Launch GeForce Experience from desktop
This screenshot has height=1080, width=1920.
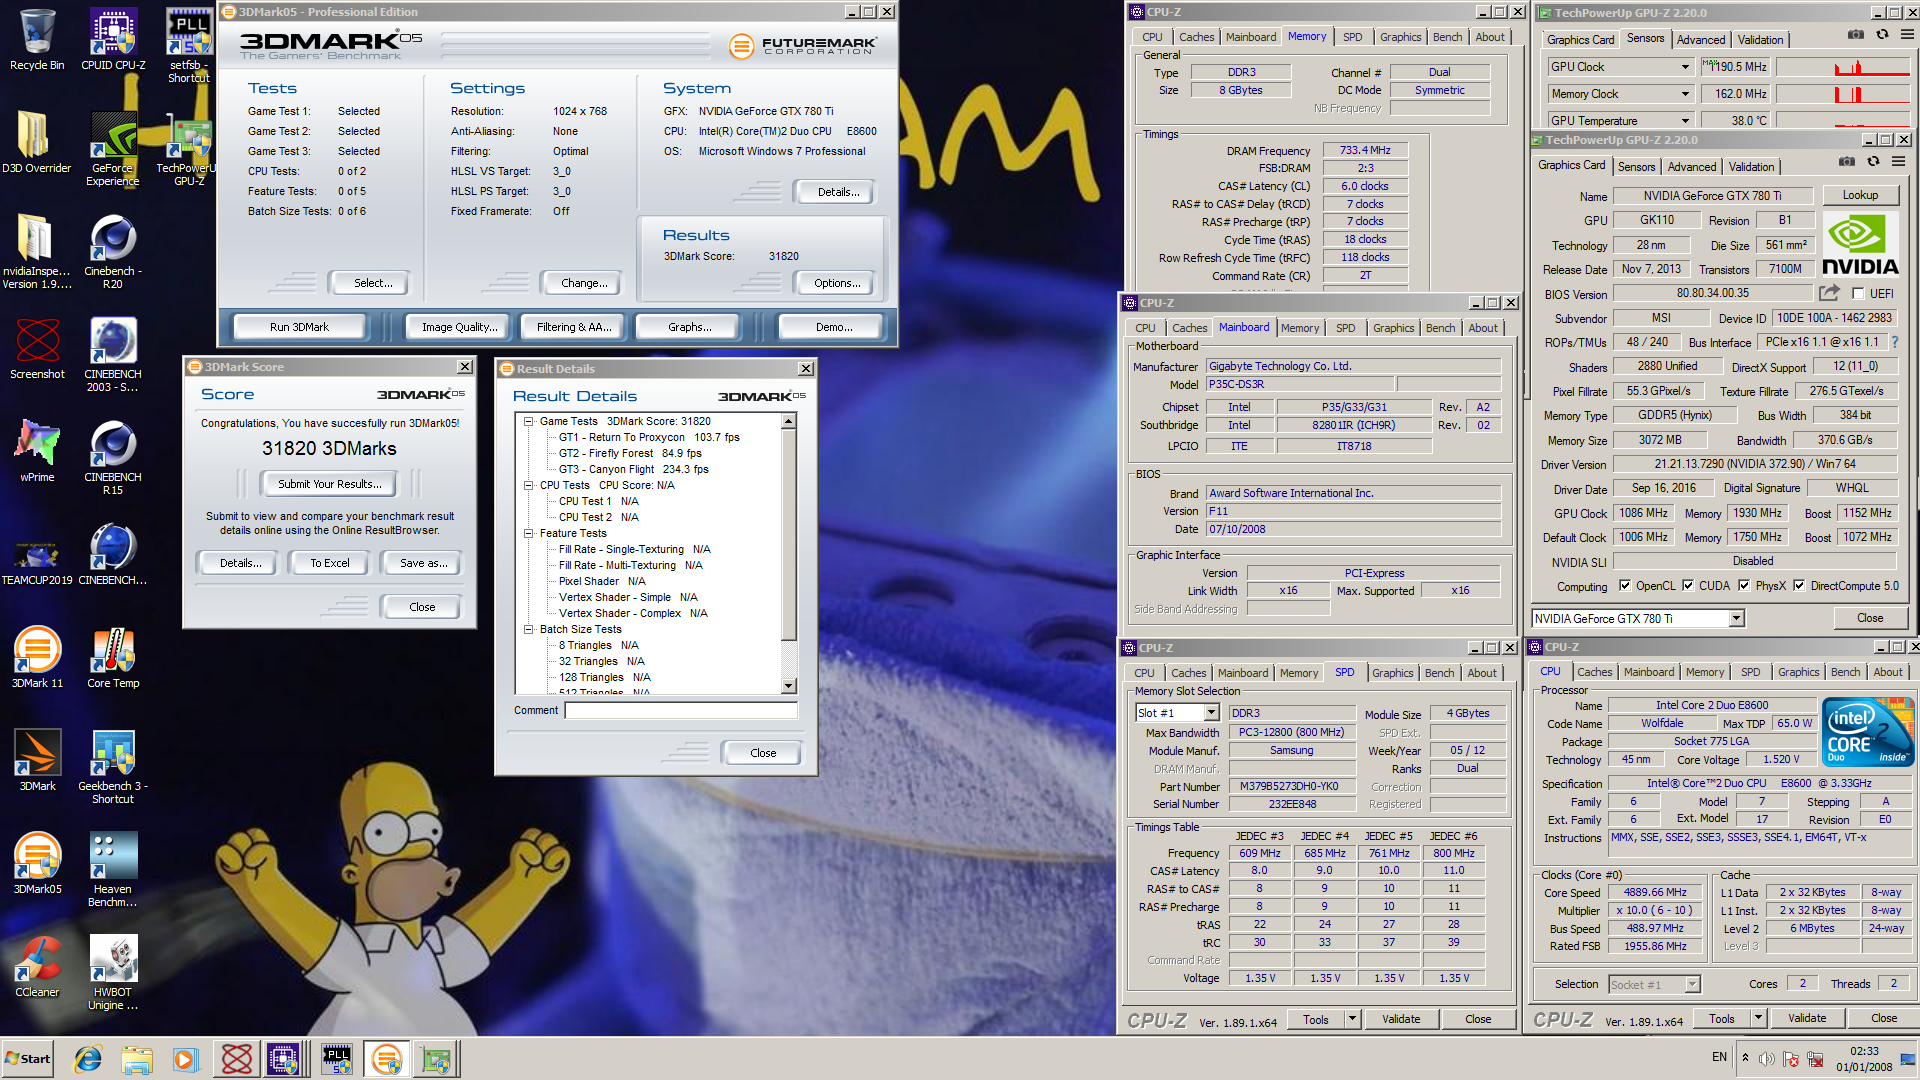[x=113, y=149]
